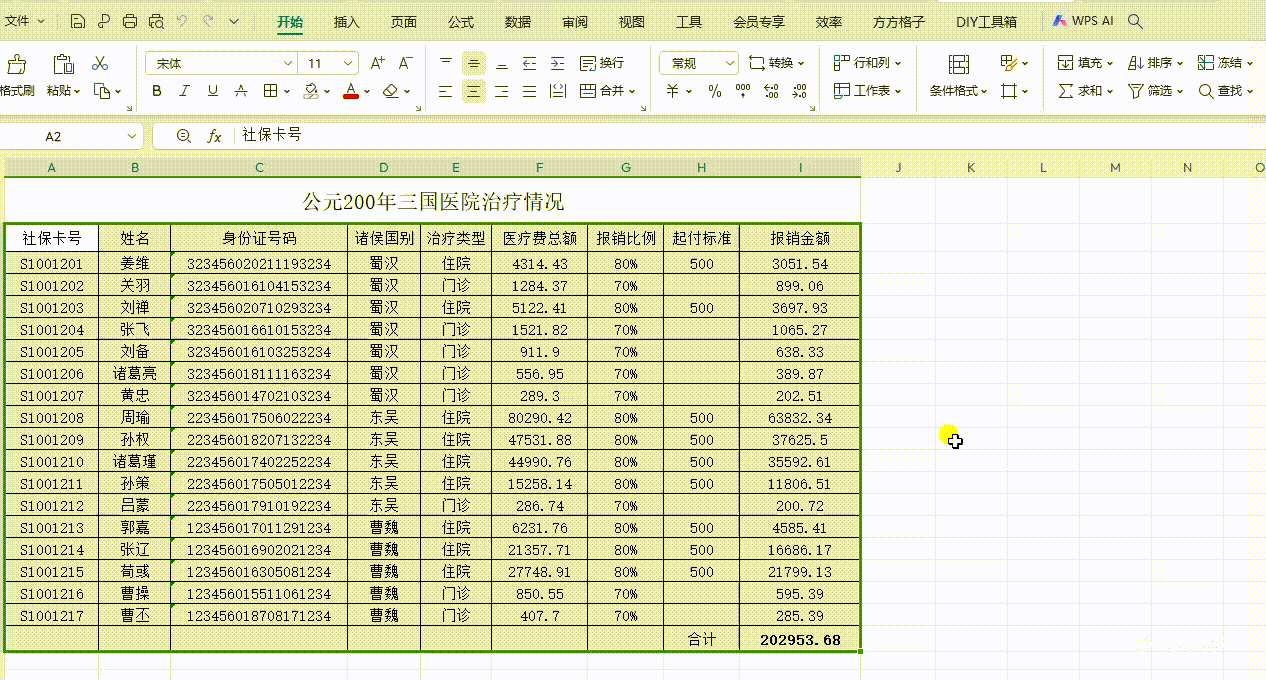Click the percent style icon
Image resolution: width=1266 pixels, height=680 pixels.
click(x=714, y=91)
